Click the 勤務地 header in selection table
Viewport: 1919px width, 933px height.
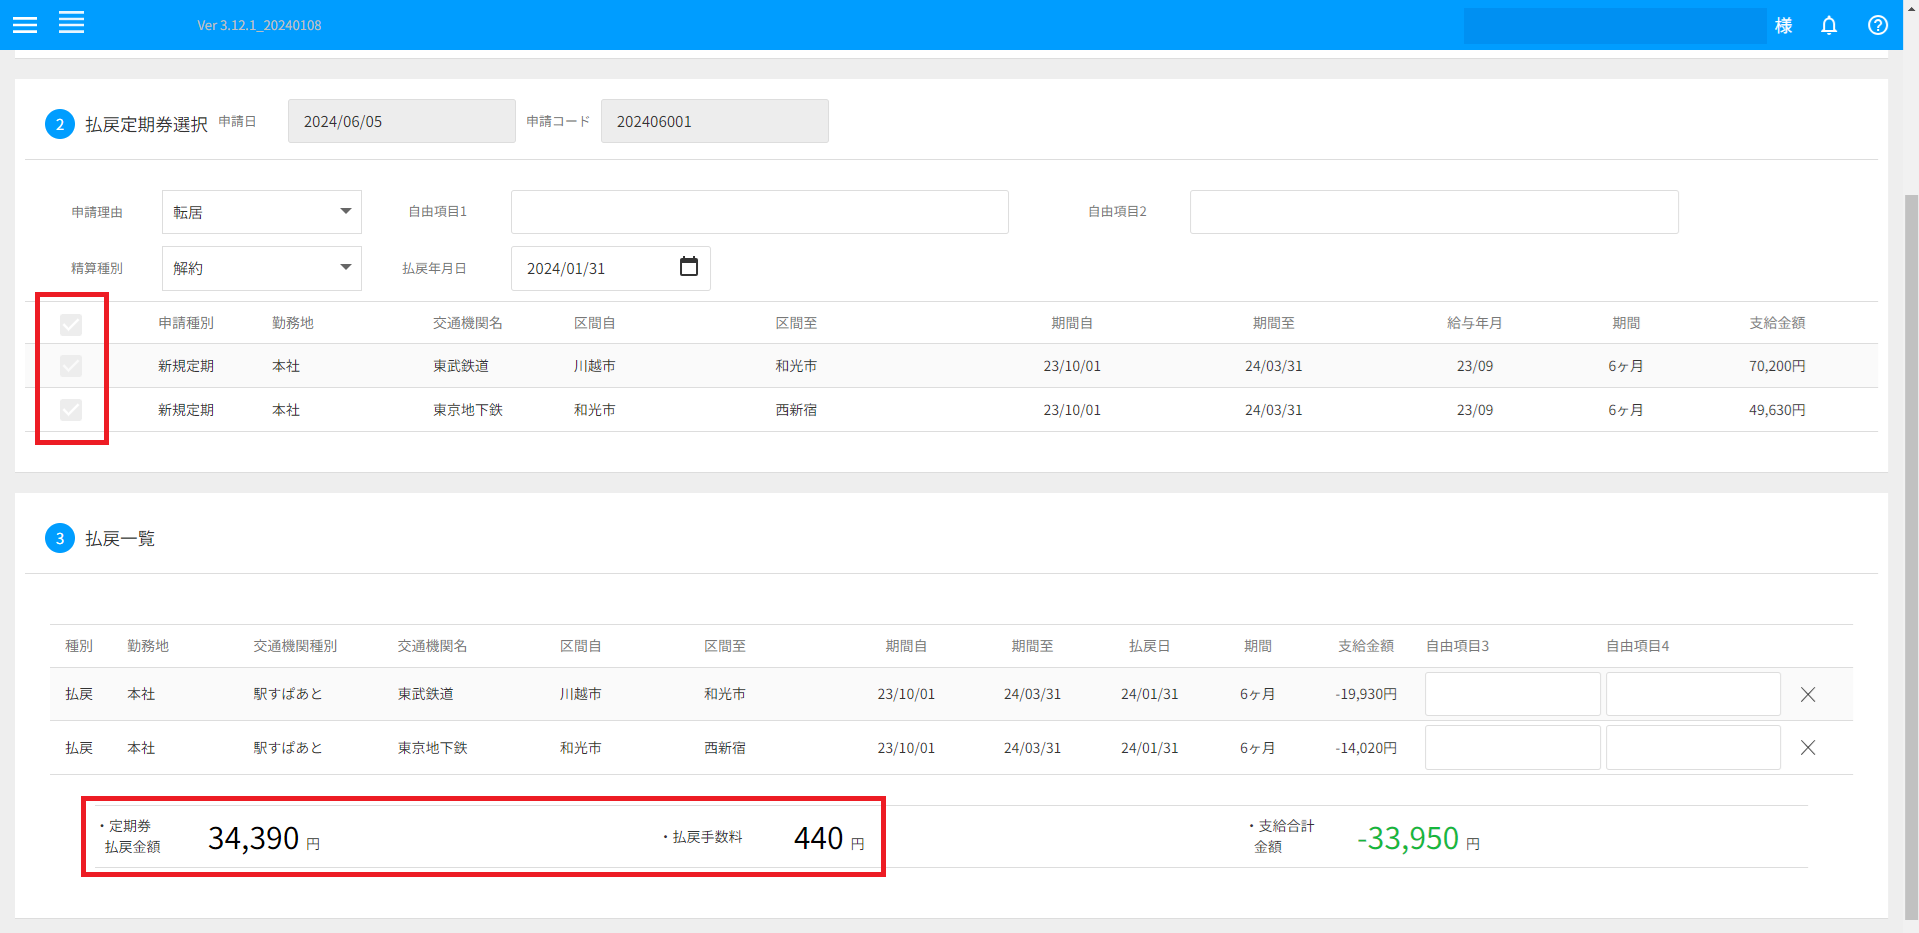[293, 323]
